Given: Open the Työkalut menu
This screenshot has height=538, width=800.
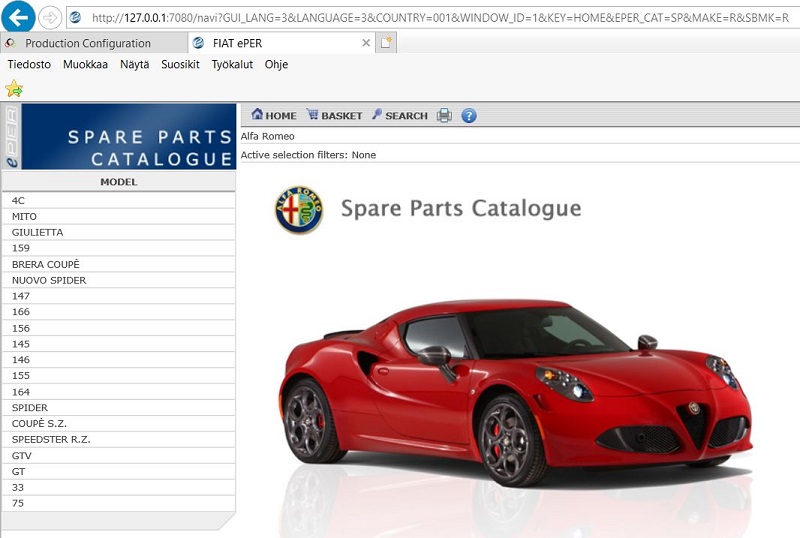Looking at the screenshot, I should pos(232,64).
